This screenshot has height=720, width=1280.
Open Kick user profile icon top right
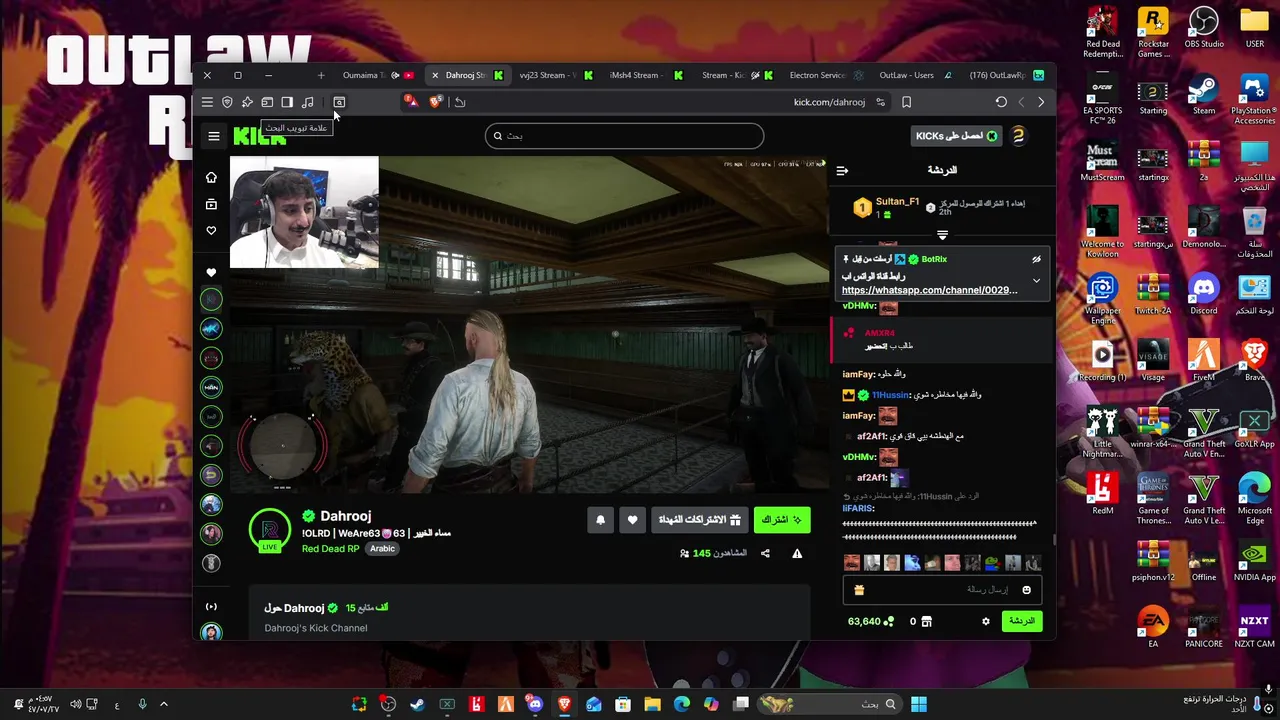1019,136
